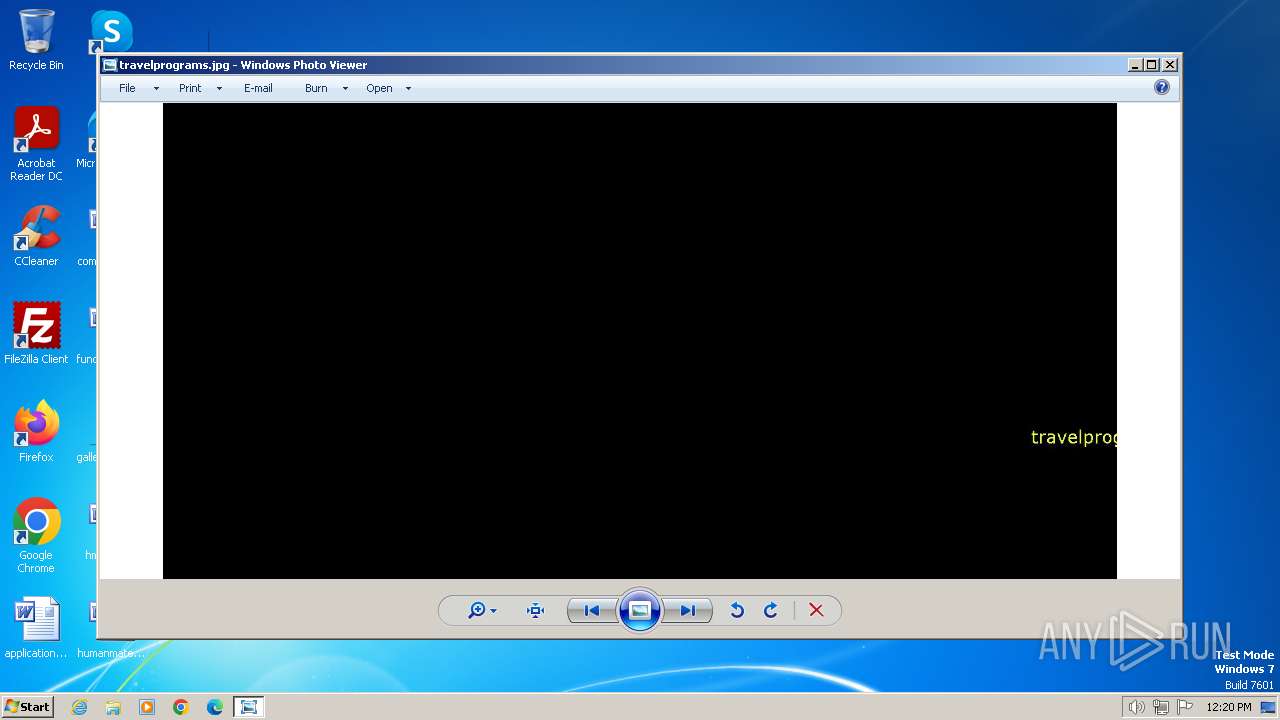The image size is (1280, 720).
Task: Minimize the Photo Viewer window
Action: [1135, 65]
